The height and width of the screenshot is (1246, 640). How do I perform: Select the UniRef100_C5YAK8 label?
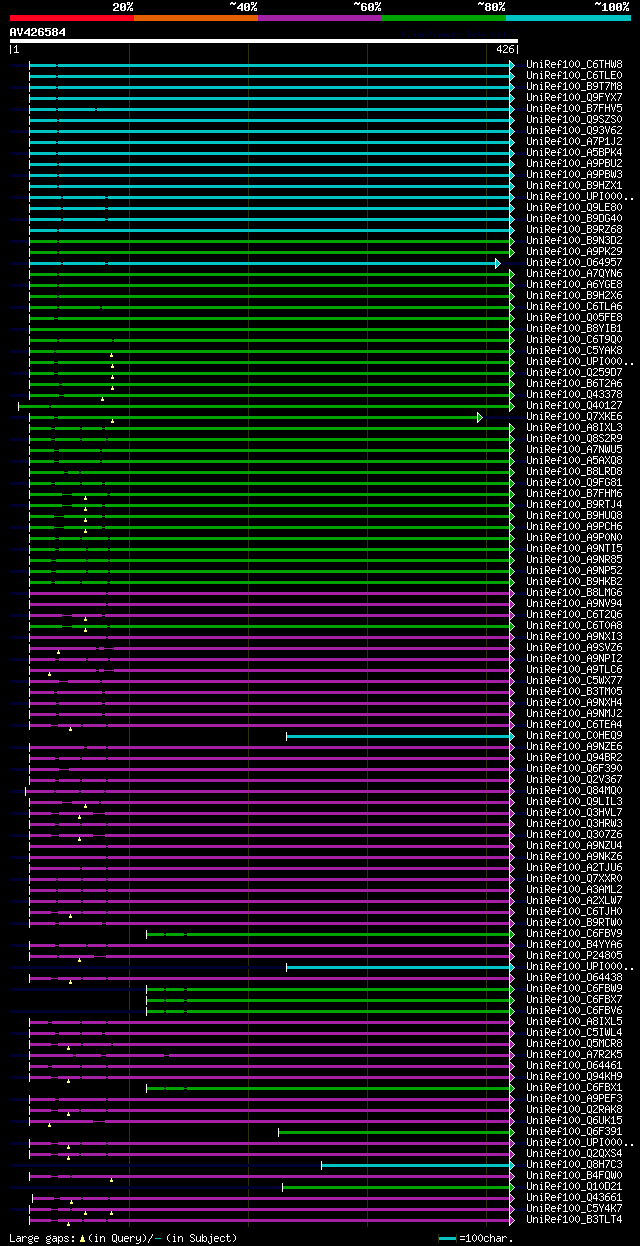(574, 351)
